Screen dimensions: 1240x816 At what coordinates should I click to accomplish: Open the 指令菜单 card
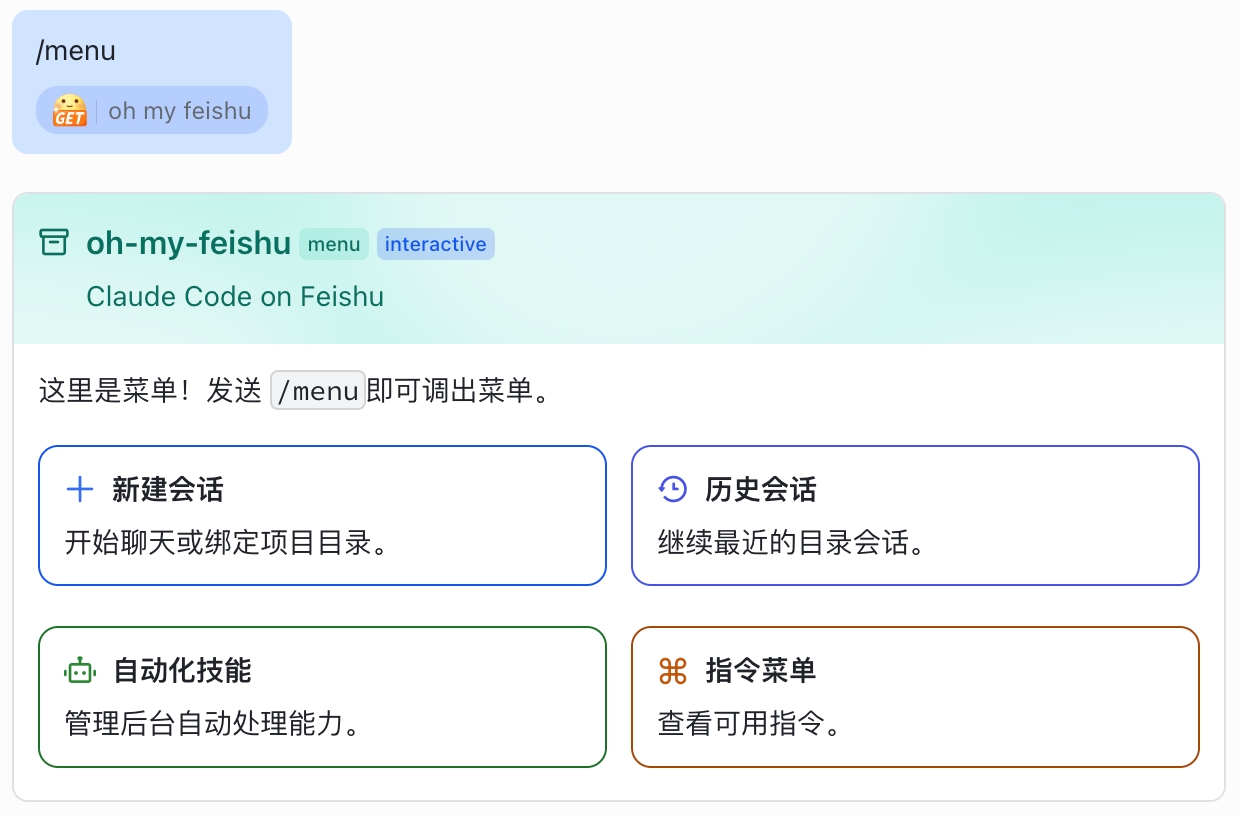pyautogui.click(x=915, y=697)
